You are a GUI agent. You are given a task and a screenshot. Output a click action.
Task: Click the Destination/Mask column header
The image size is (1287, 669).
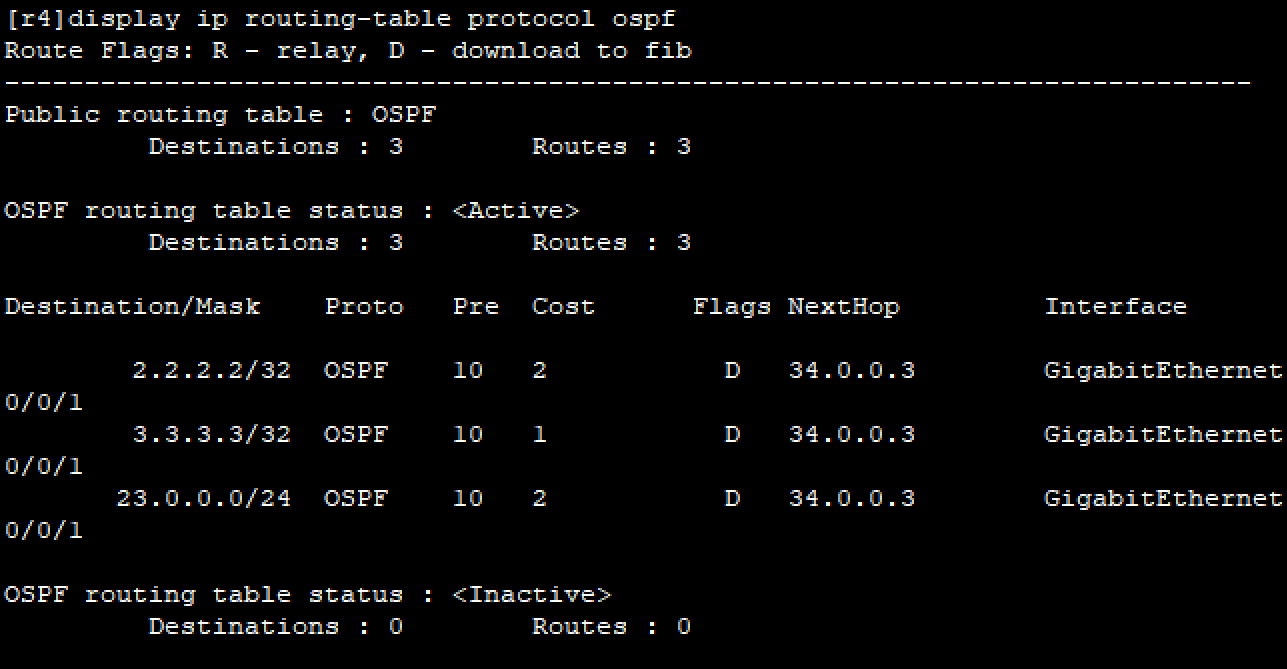click(132, 307)
